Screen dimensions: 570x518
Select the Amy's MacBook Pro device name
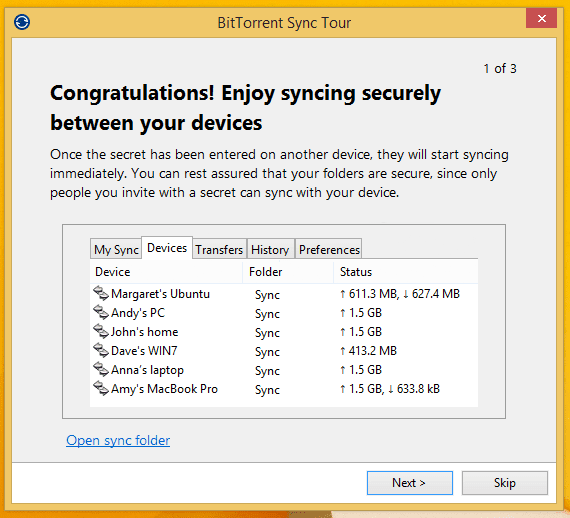pos(164,389)
